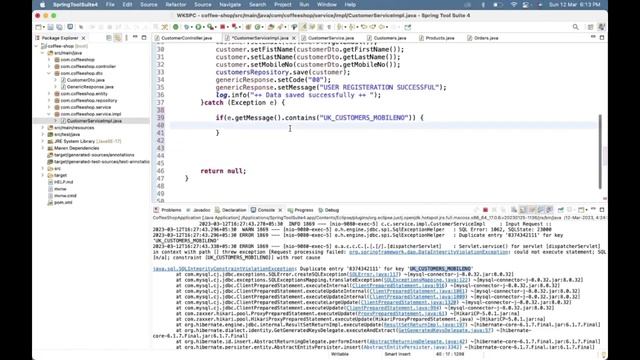Image resolution: width=640 pixels, height=360 pixels.
Task: Click the Debug bug toolbar icon
Action: tap(186, 27)
